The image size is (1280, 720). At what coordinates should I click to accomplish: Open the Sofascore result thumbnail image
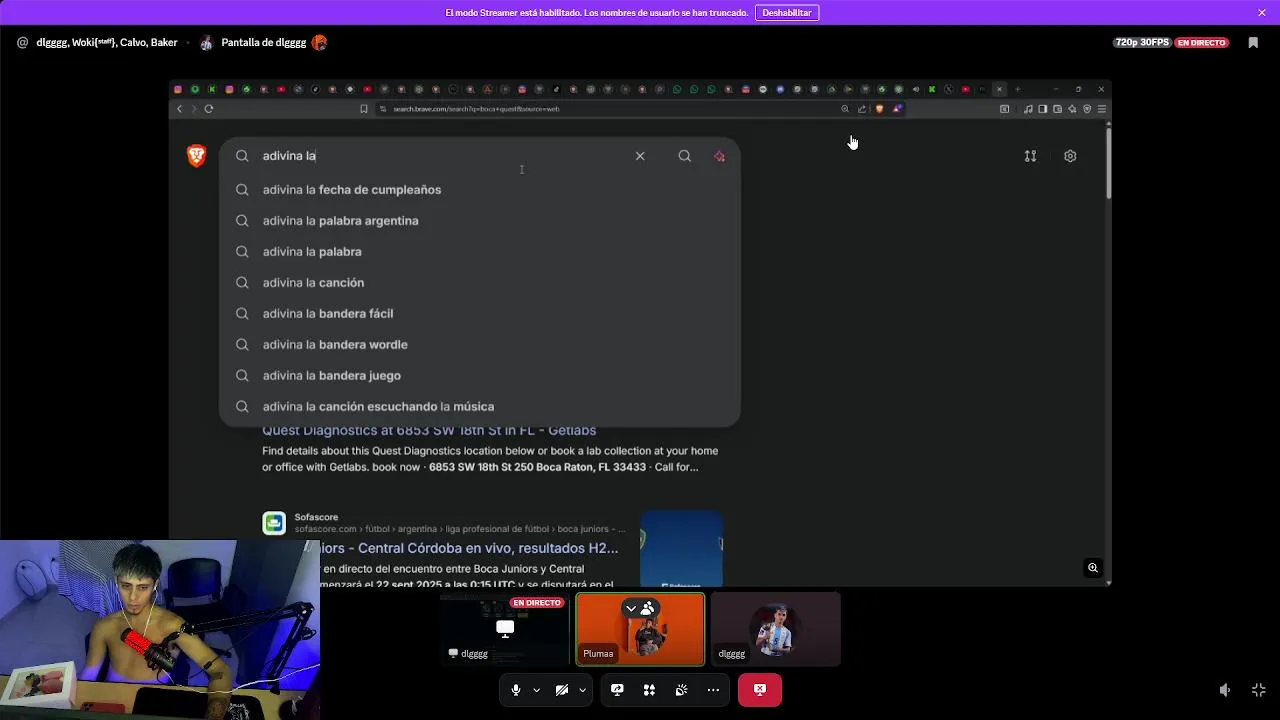[681, 548]
